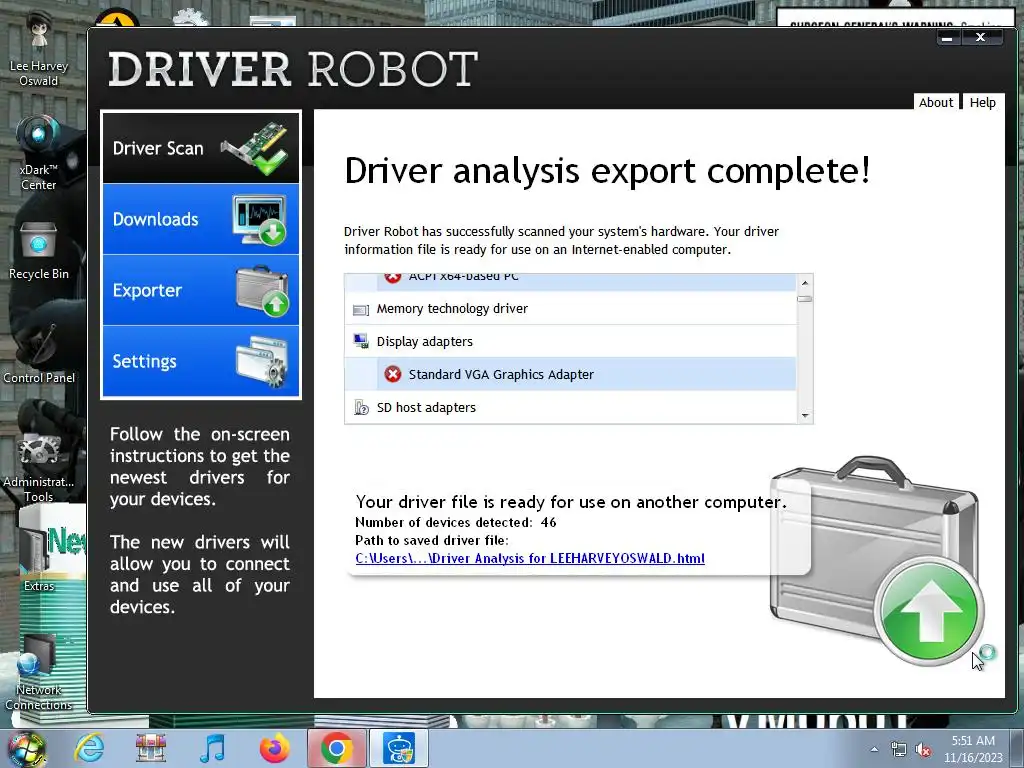Click the muted volume tray icon
The image size is (1024, 768).
(923, 750)
